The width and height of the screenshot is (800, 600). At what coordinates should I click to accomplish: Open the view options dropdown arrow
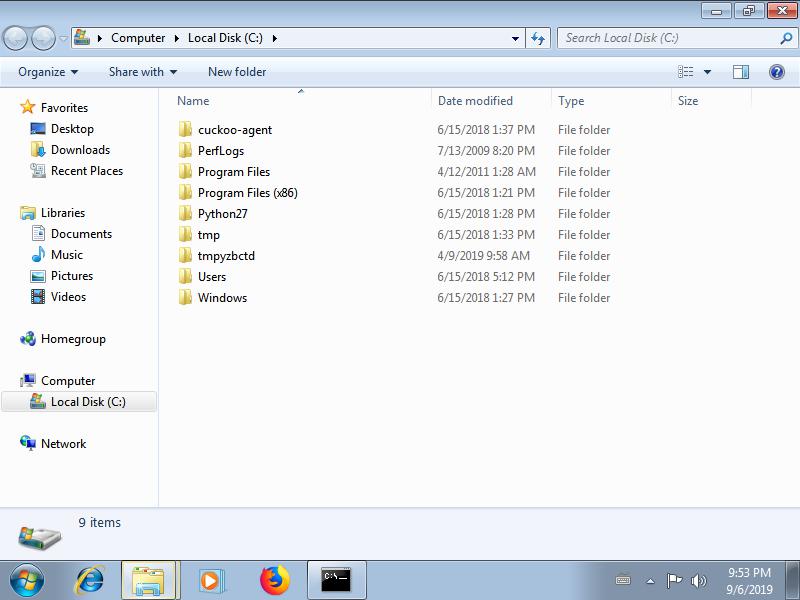pyautogui.click(x=707, y=72)
